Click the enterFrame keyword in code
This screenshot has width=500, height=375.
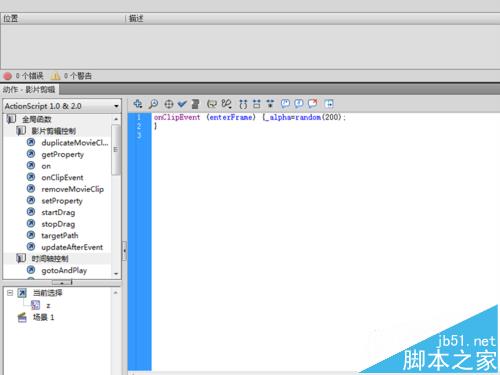231,117
